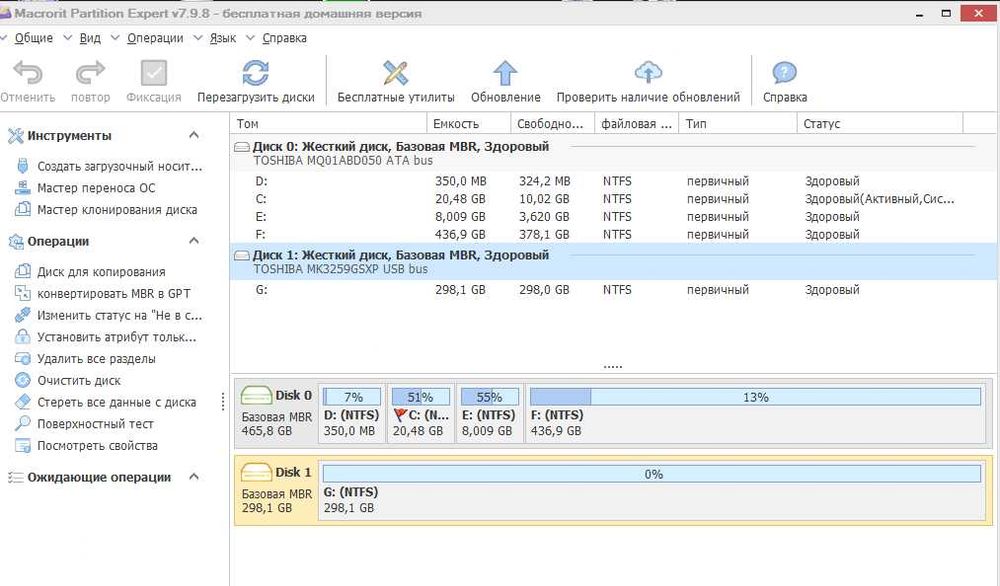Viewport: 1000px width, 586px height.
Task: Click the horizontal splitter dots handle
Action: click(612, 367)
